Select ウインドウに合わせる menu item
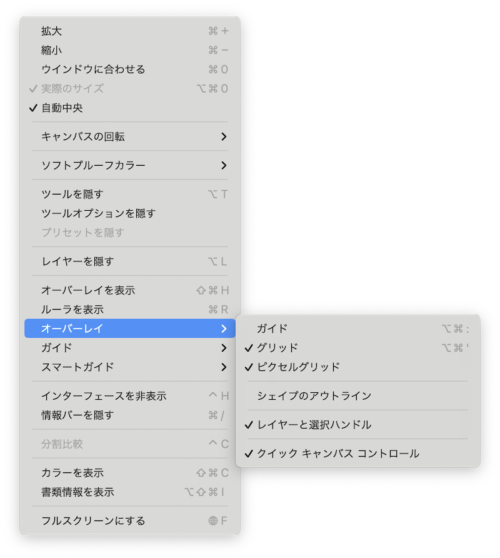This screenshot has width=500, height=558. [x=130, y=69]
